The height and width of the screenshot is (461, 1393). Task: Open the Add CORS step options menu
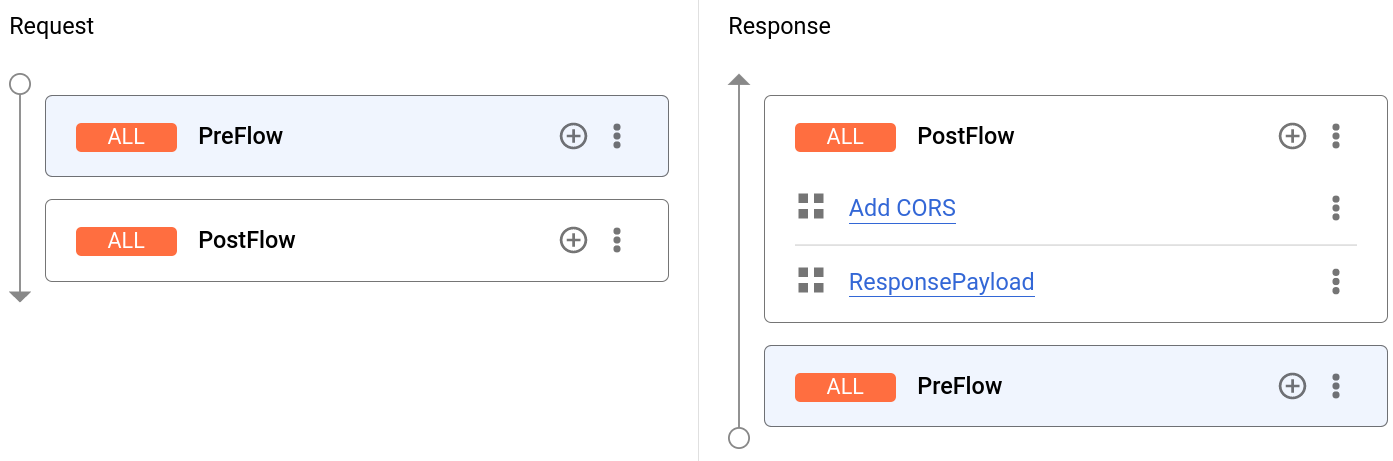pos(1336,208)
